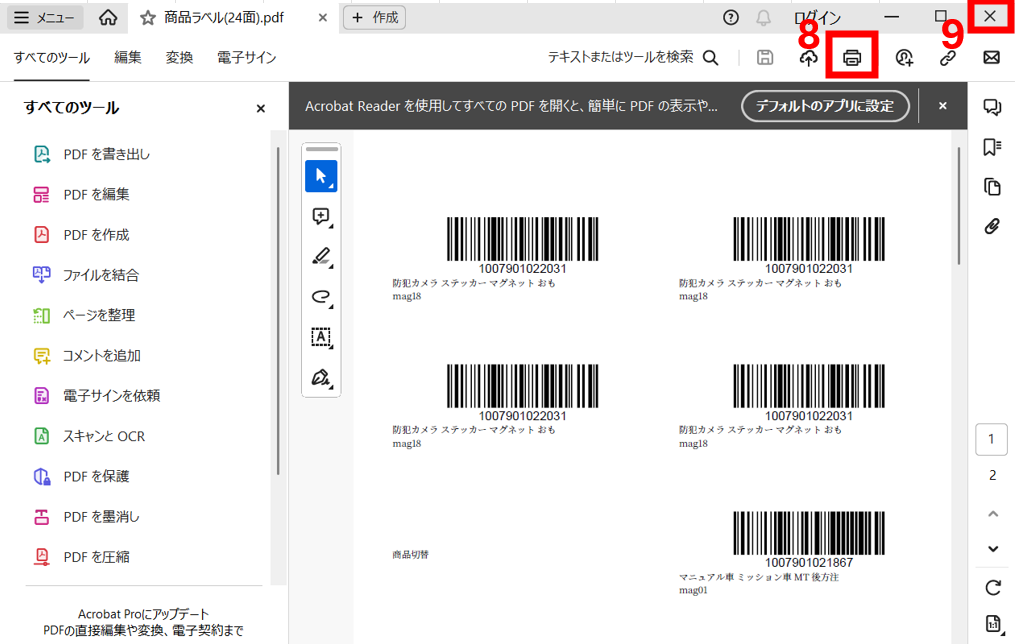This screenshot has width=1015, height=644.
Task: Click the 1007901021867 barcode number
Action: coord(809,562)
